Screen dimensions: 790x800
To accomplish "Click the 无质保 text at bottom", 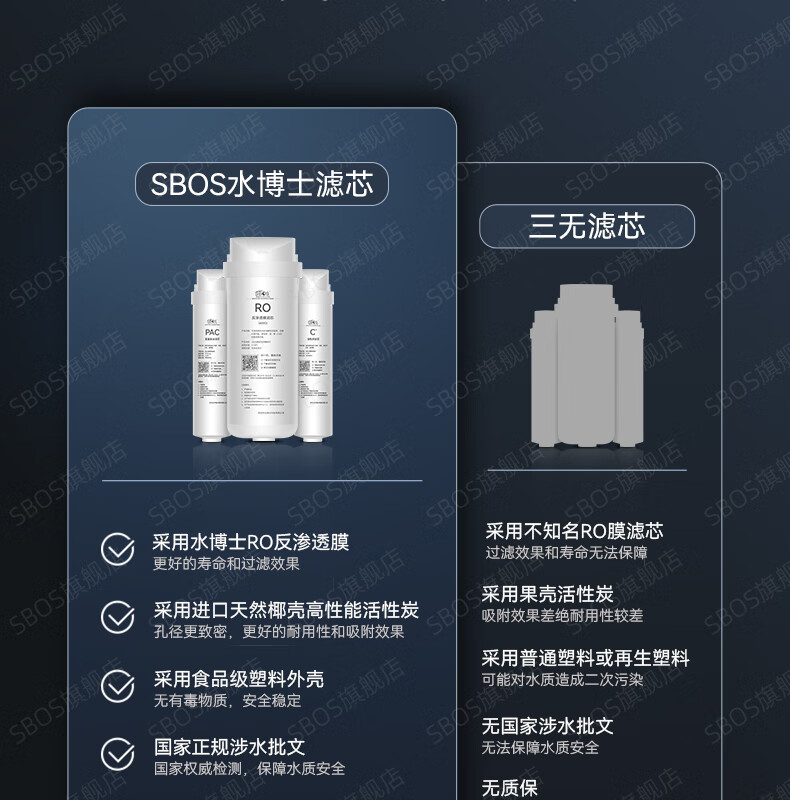I will click(510, 788).
